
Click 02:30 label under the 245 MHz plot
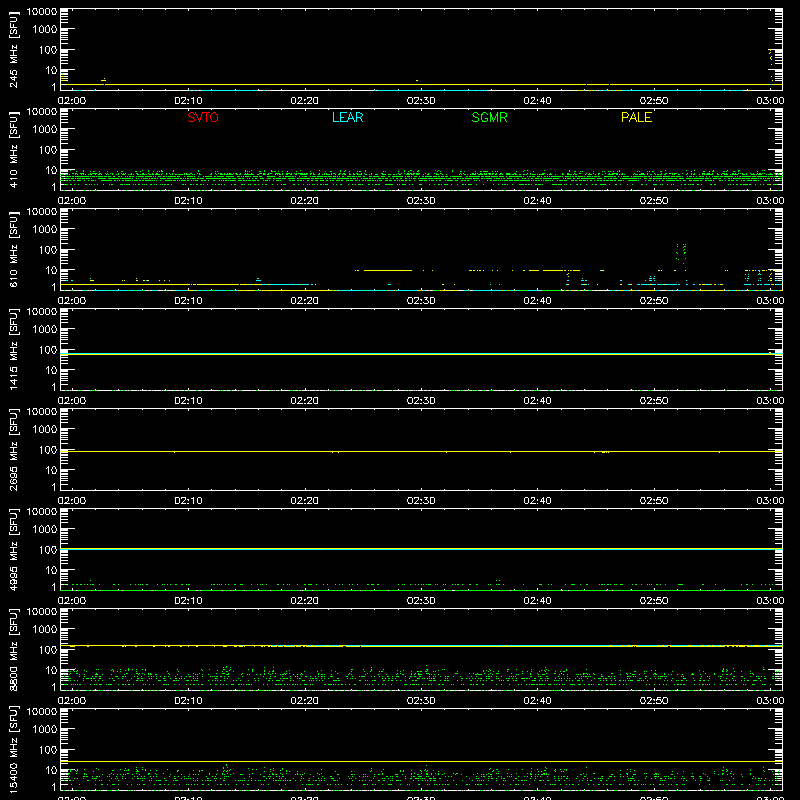[x=421, y=101]
